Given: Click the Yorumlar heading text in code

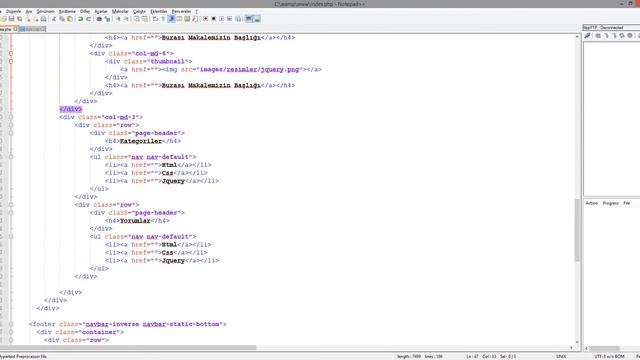Looking at the screenshot, I should 135,221.
